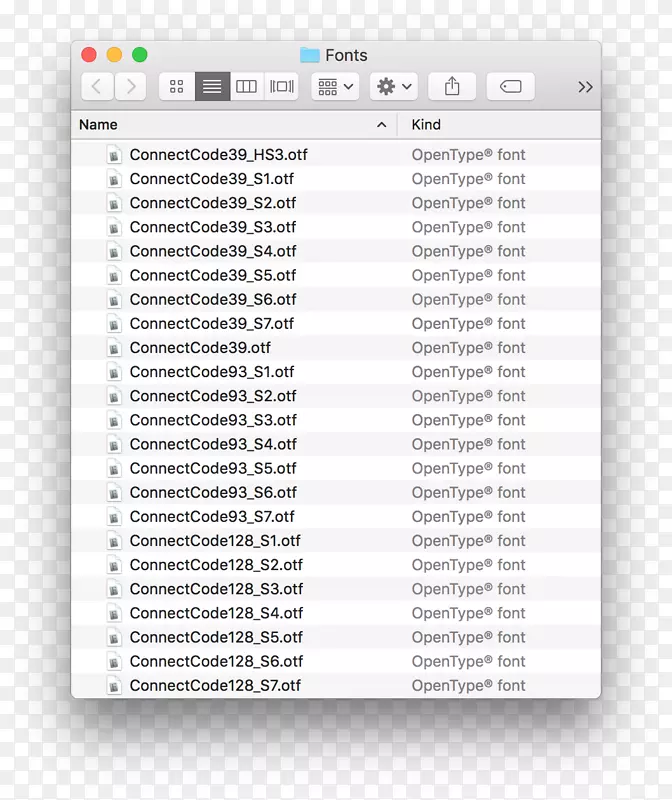The height and width of the screenshot is (800, 672).
Task: Click the Share button
Action: 452,86
